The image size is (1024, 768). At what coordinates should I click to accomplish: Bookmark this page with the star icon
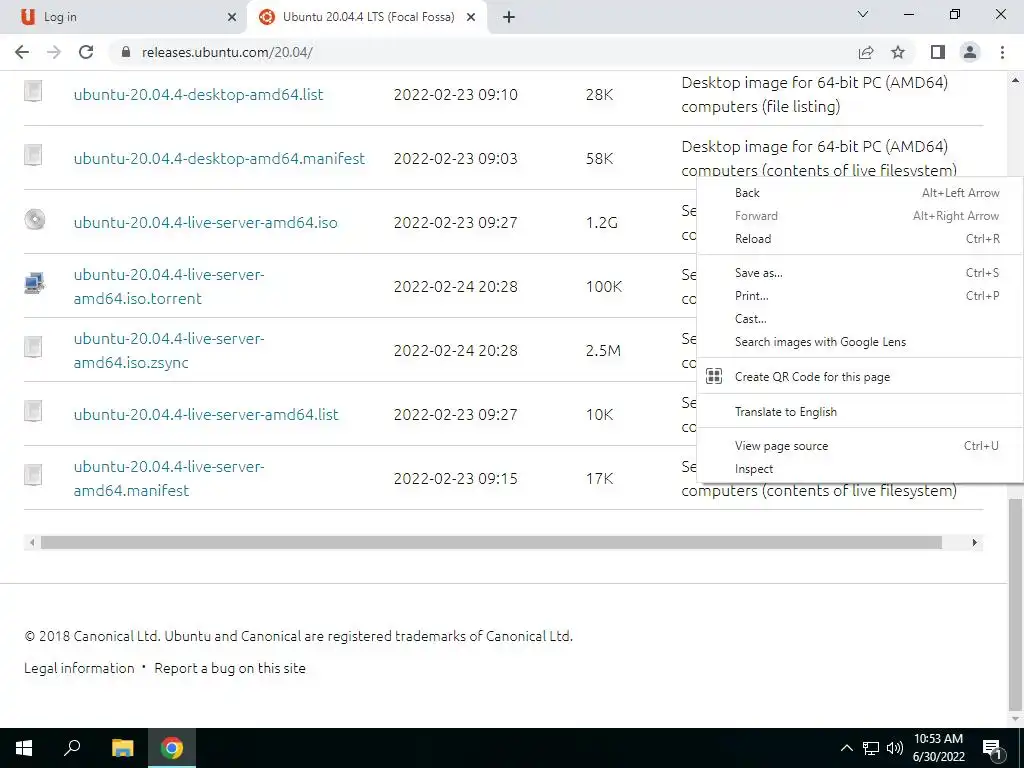tap(898, 52)
